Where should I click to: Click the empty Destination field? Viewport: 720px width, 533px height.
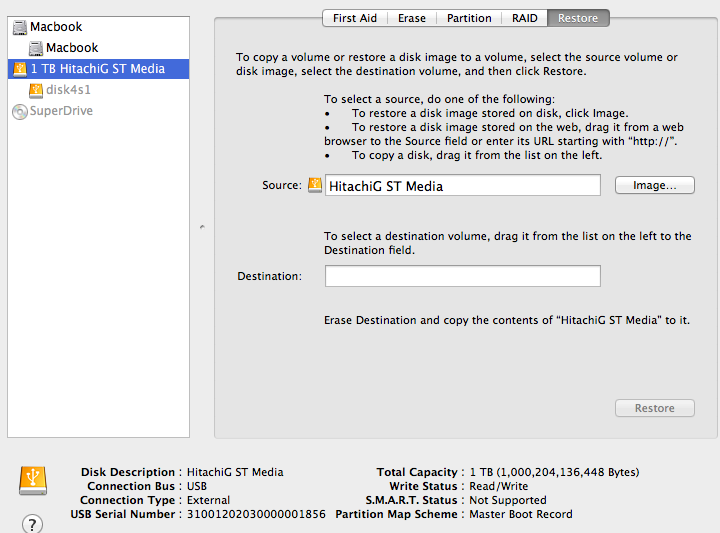(463, 276)
